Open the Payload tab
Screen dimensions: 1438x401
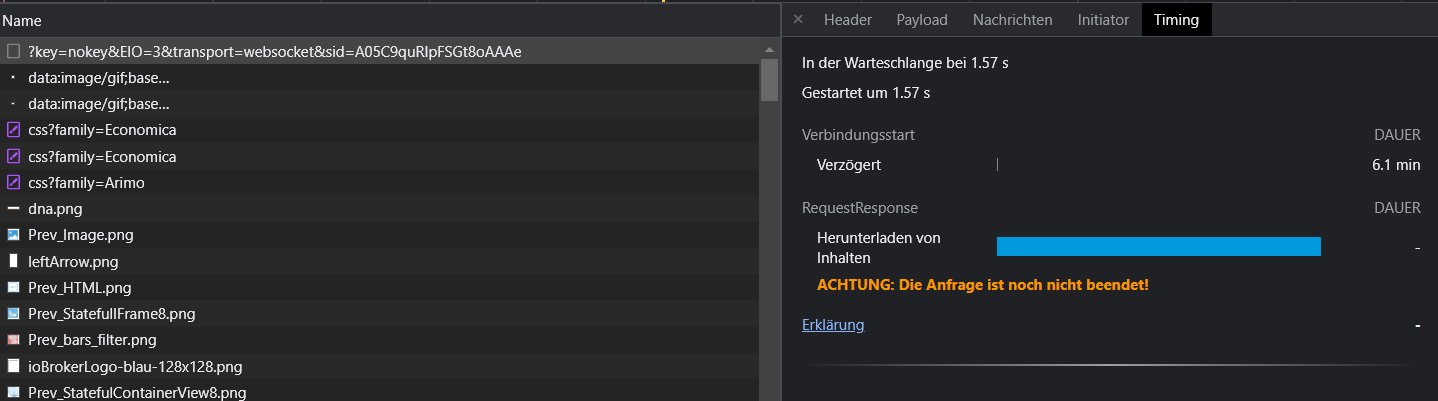coord(922,19)
